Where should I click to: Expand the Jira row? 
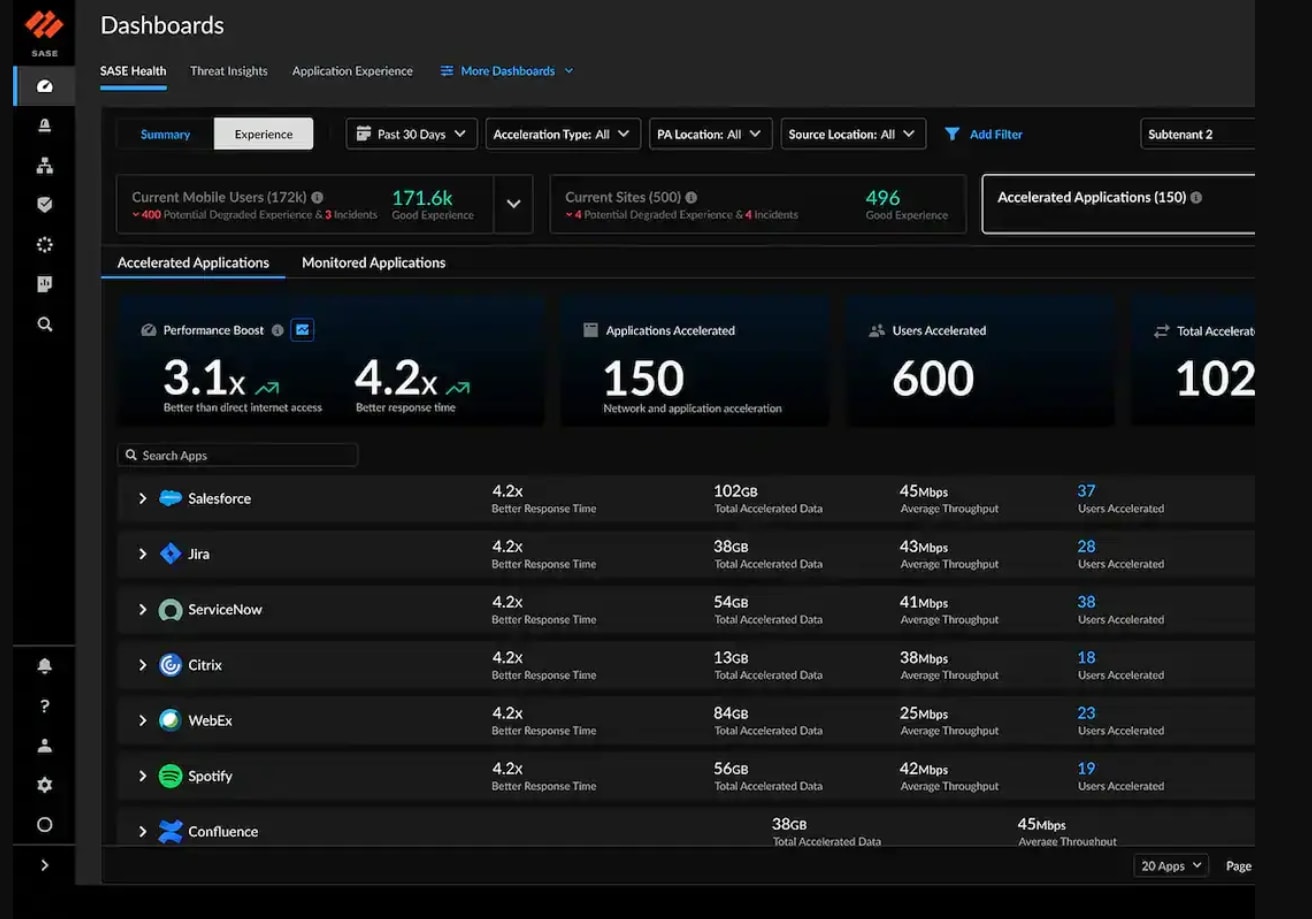[x=143, y=554]
